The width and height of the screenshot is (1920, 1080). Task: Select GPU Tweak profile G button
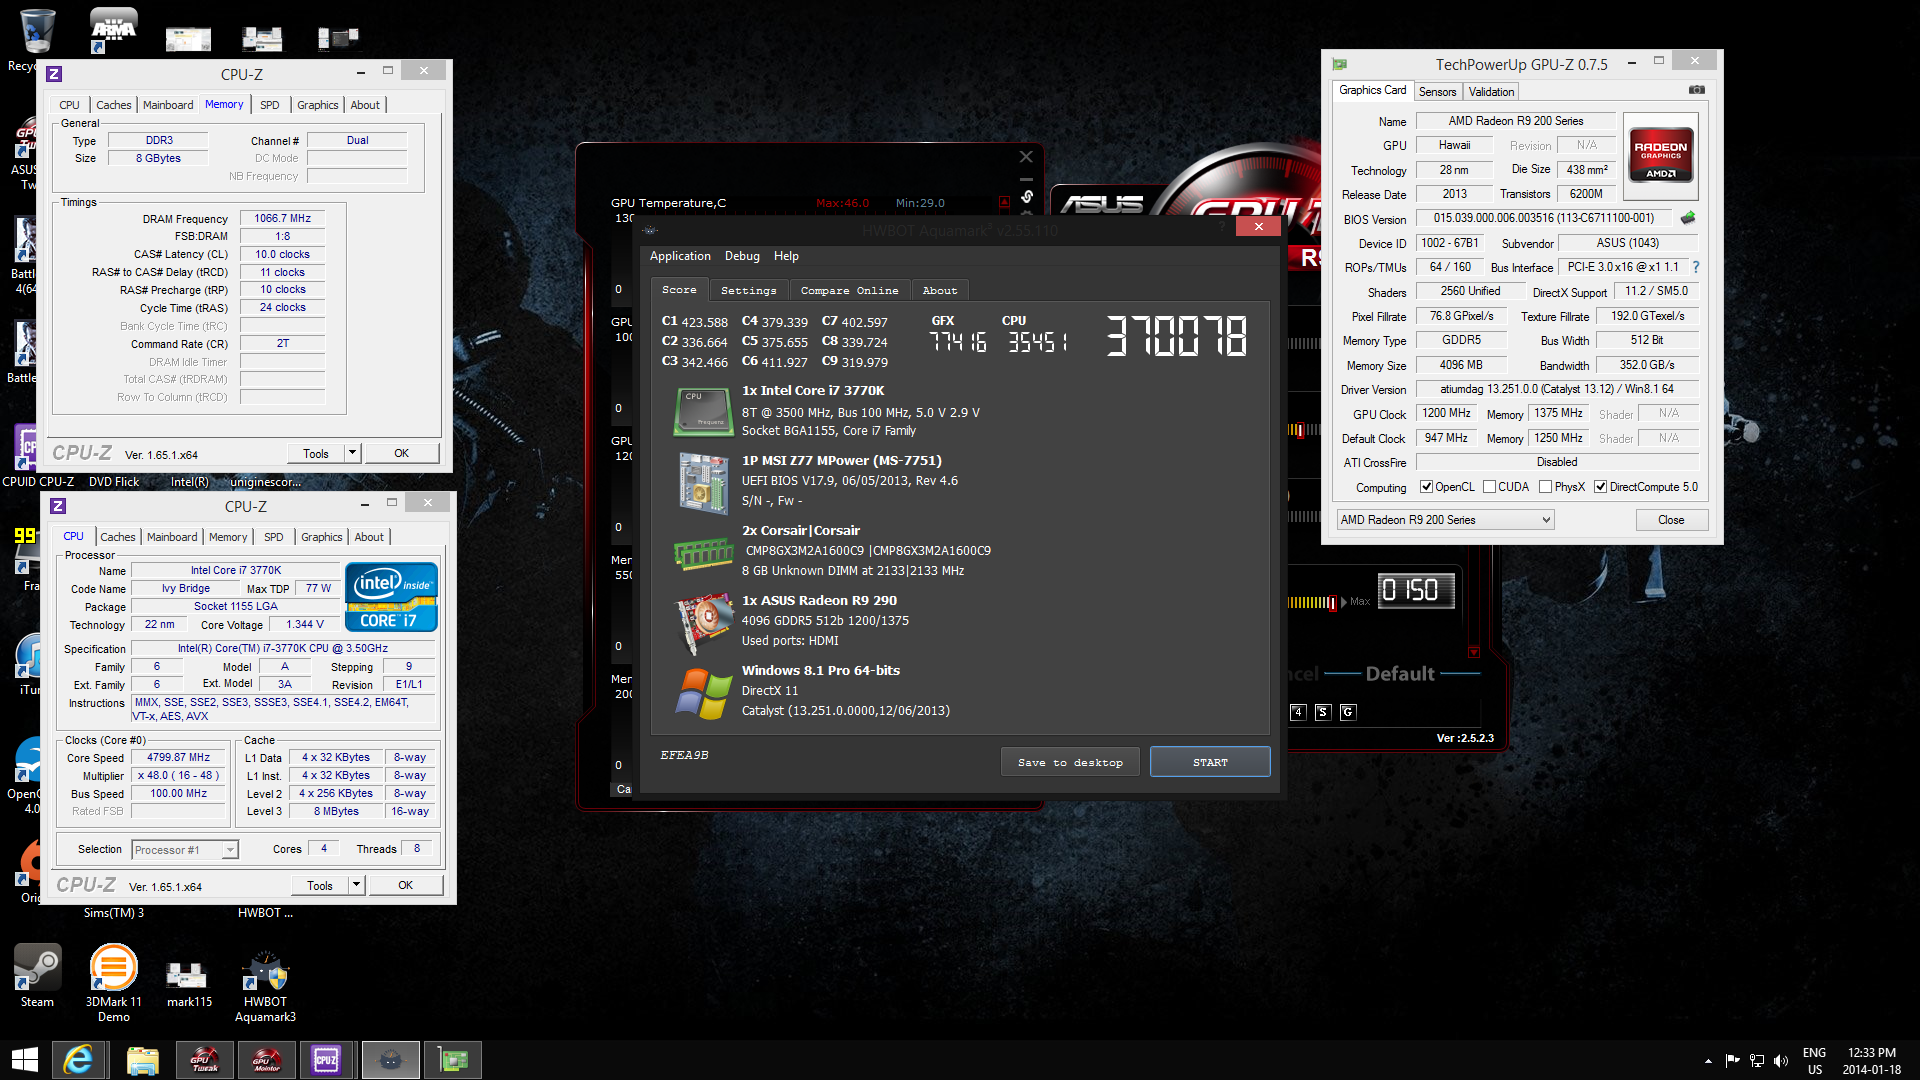click(1348, 712)
